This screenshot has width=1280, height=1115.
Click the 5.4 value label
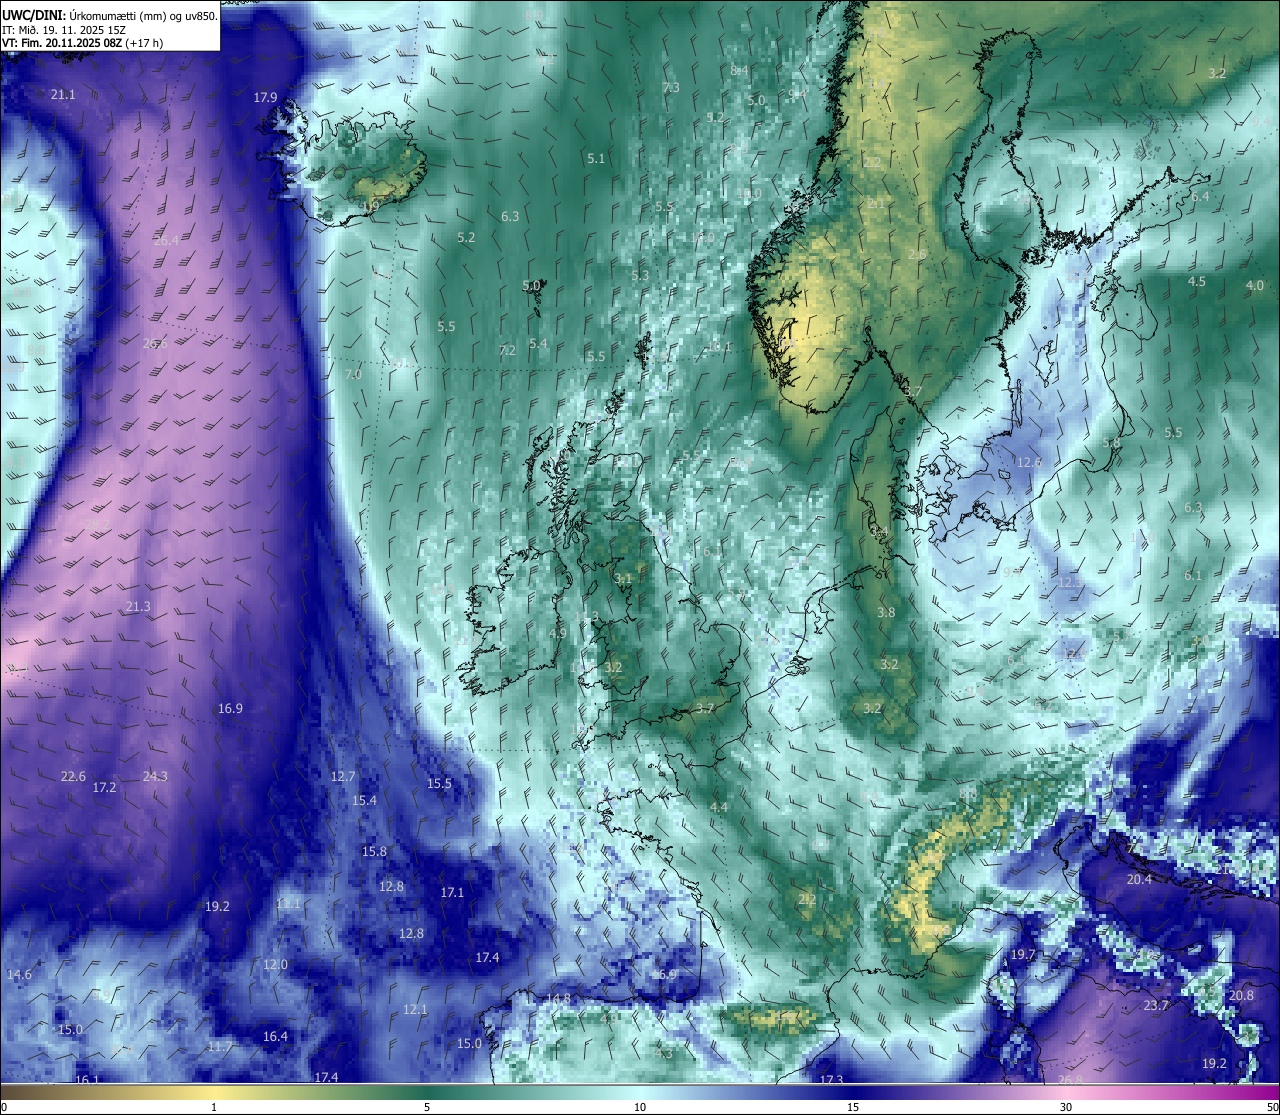[x=538, y=344]
